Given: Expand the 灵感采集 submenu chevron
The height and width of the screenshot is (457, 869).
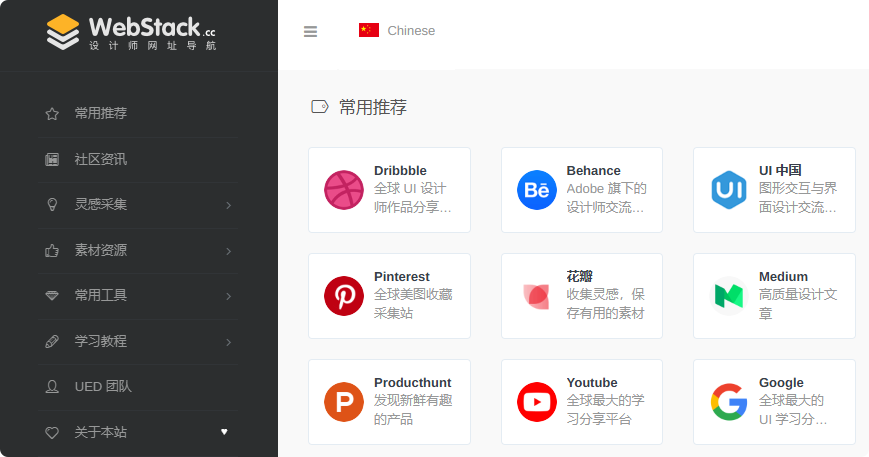Looking at the screenshot, I should (x=228, y=206).
